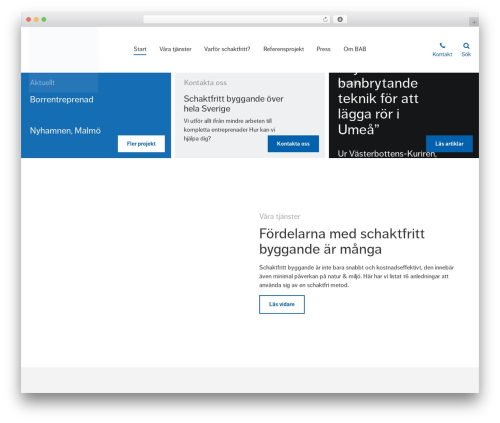Viewport: 500px width, 423px height.
Task: Open Våra tjänster menu item
Action: point(175,49)
